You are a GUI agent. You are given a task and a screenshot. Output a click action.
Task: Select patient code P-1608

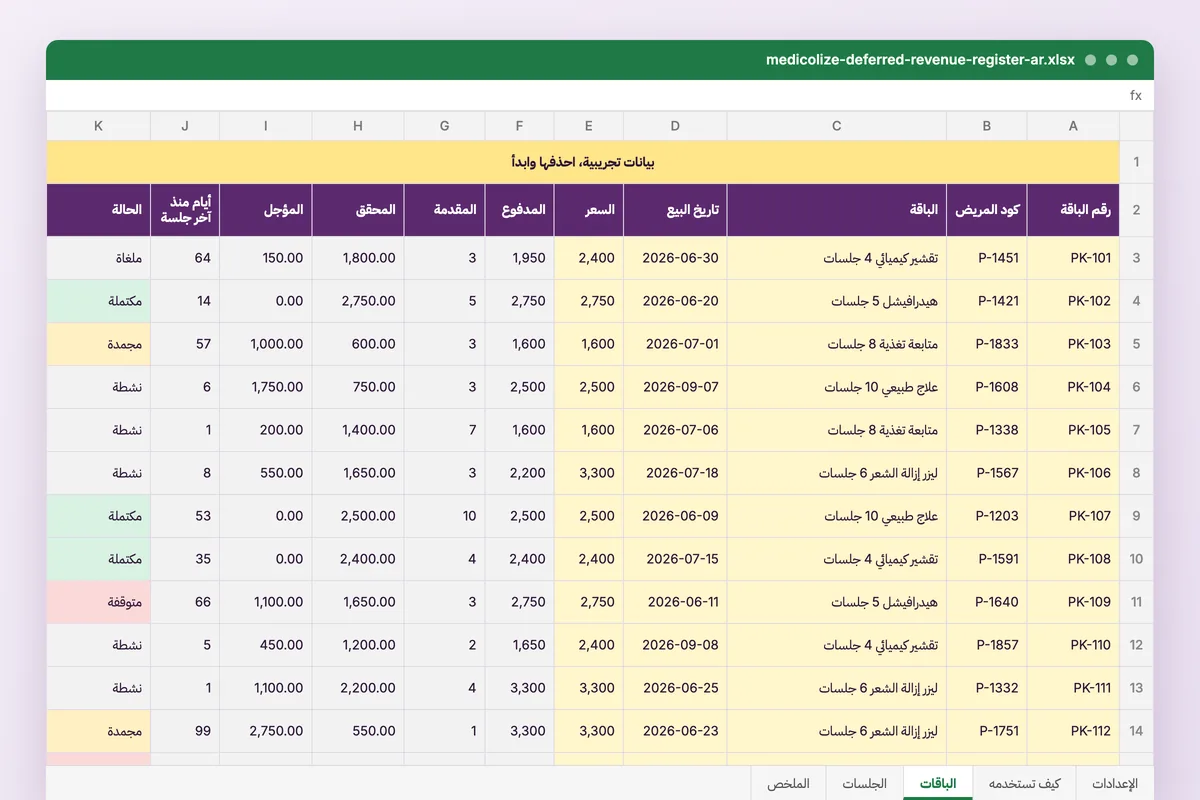987,387
